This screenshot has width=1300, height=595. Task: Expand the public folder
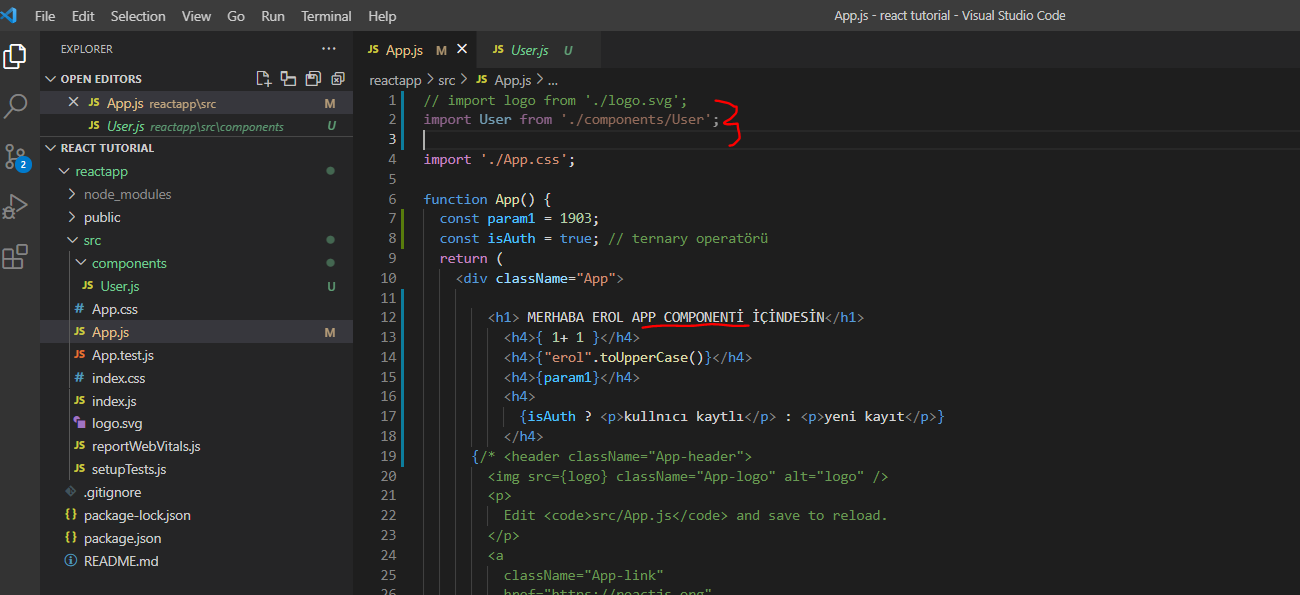click(x=102, y=217)
